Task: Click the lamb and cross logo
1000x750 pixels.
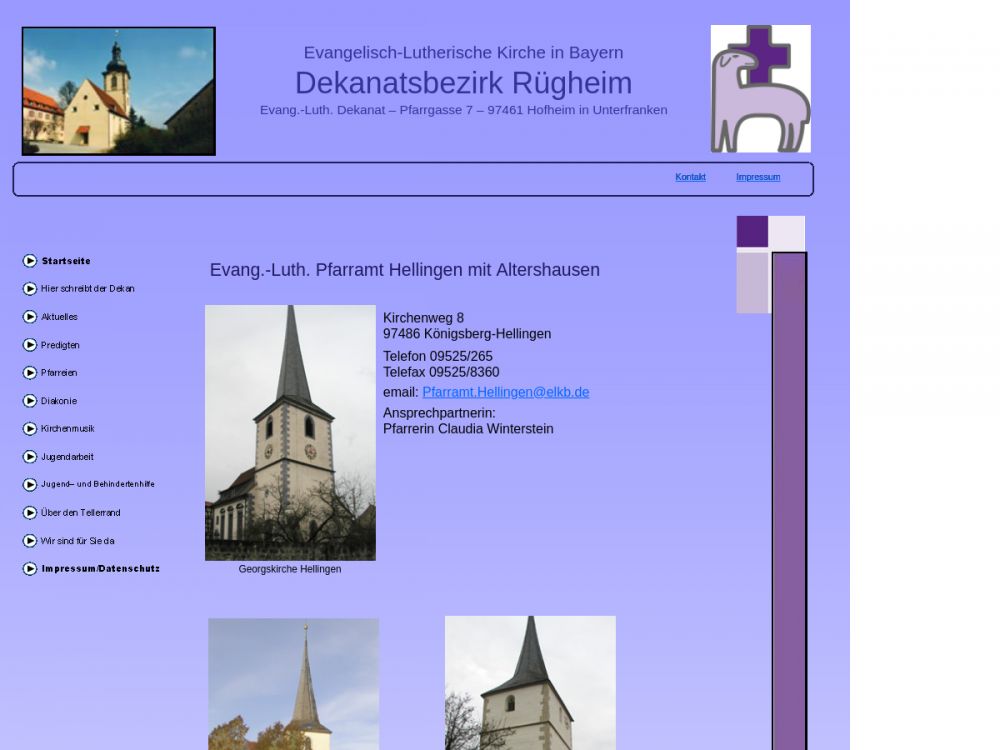Action: pos(760,89)
